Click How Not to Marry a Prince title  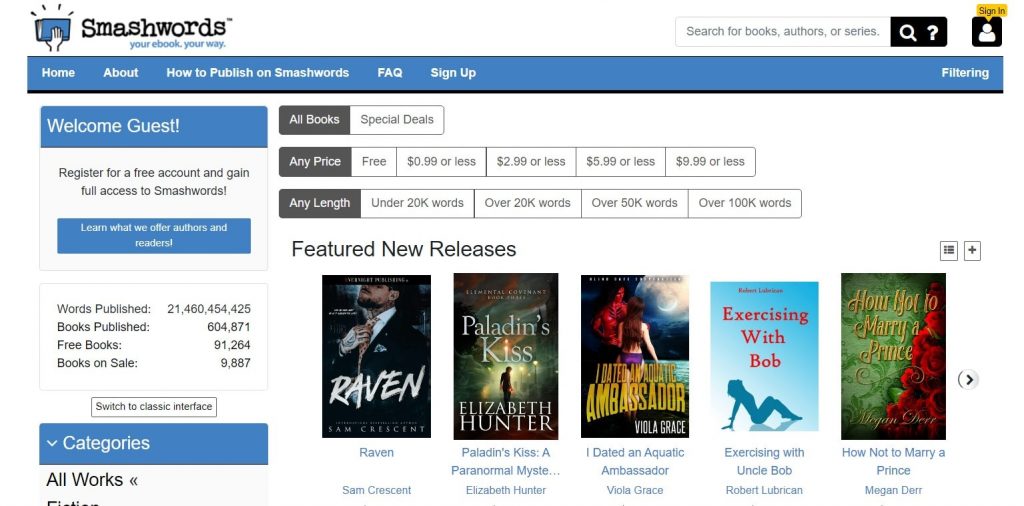click(x=893, y=462)
